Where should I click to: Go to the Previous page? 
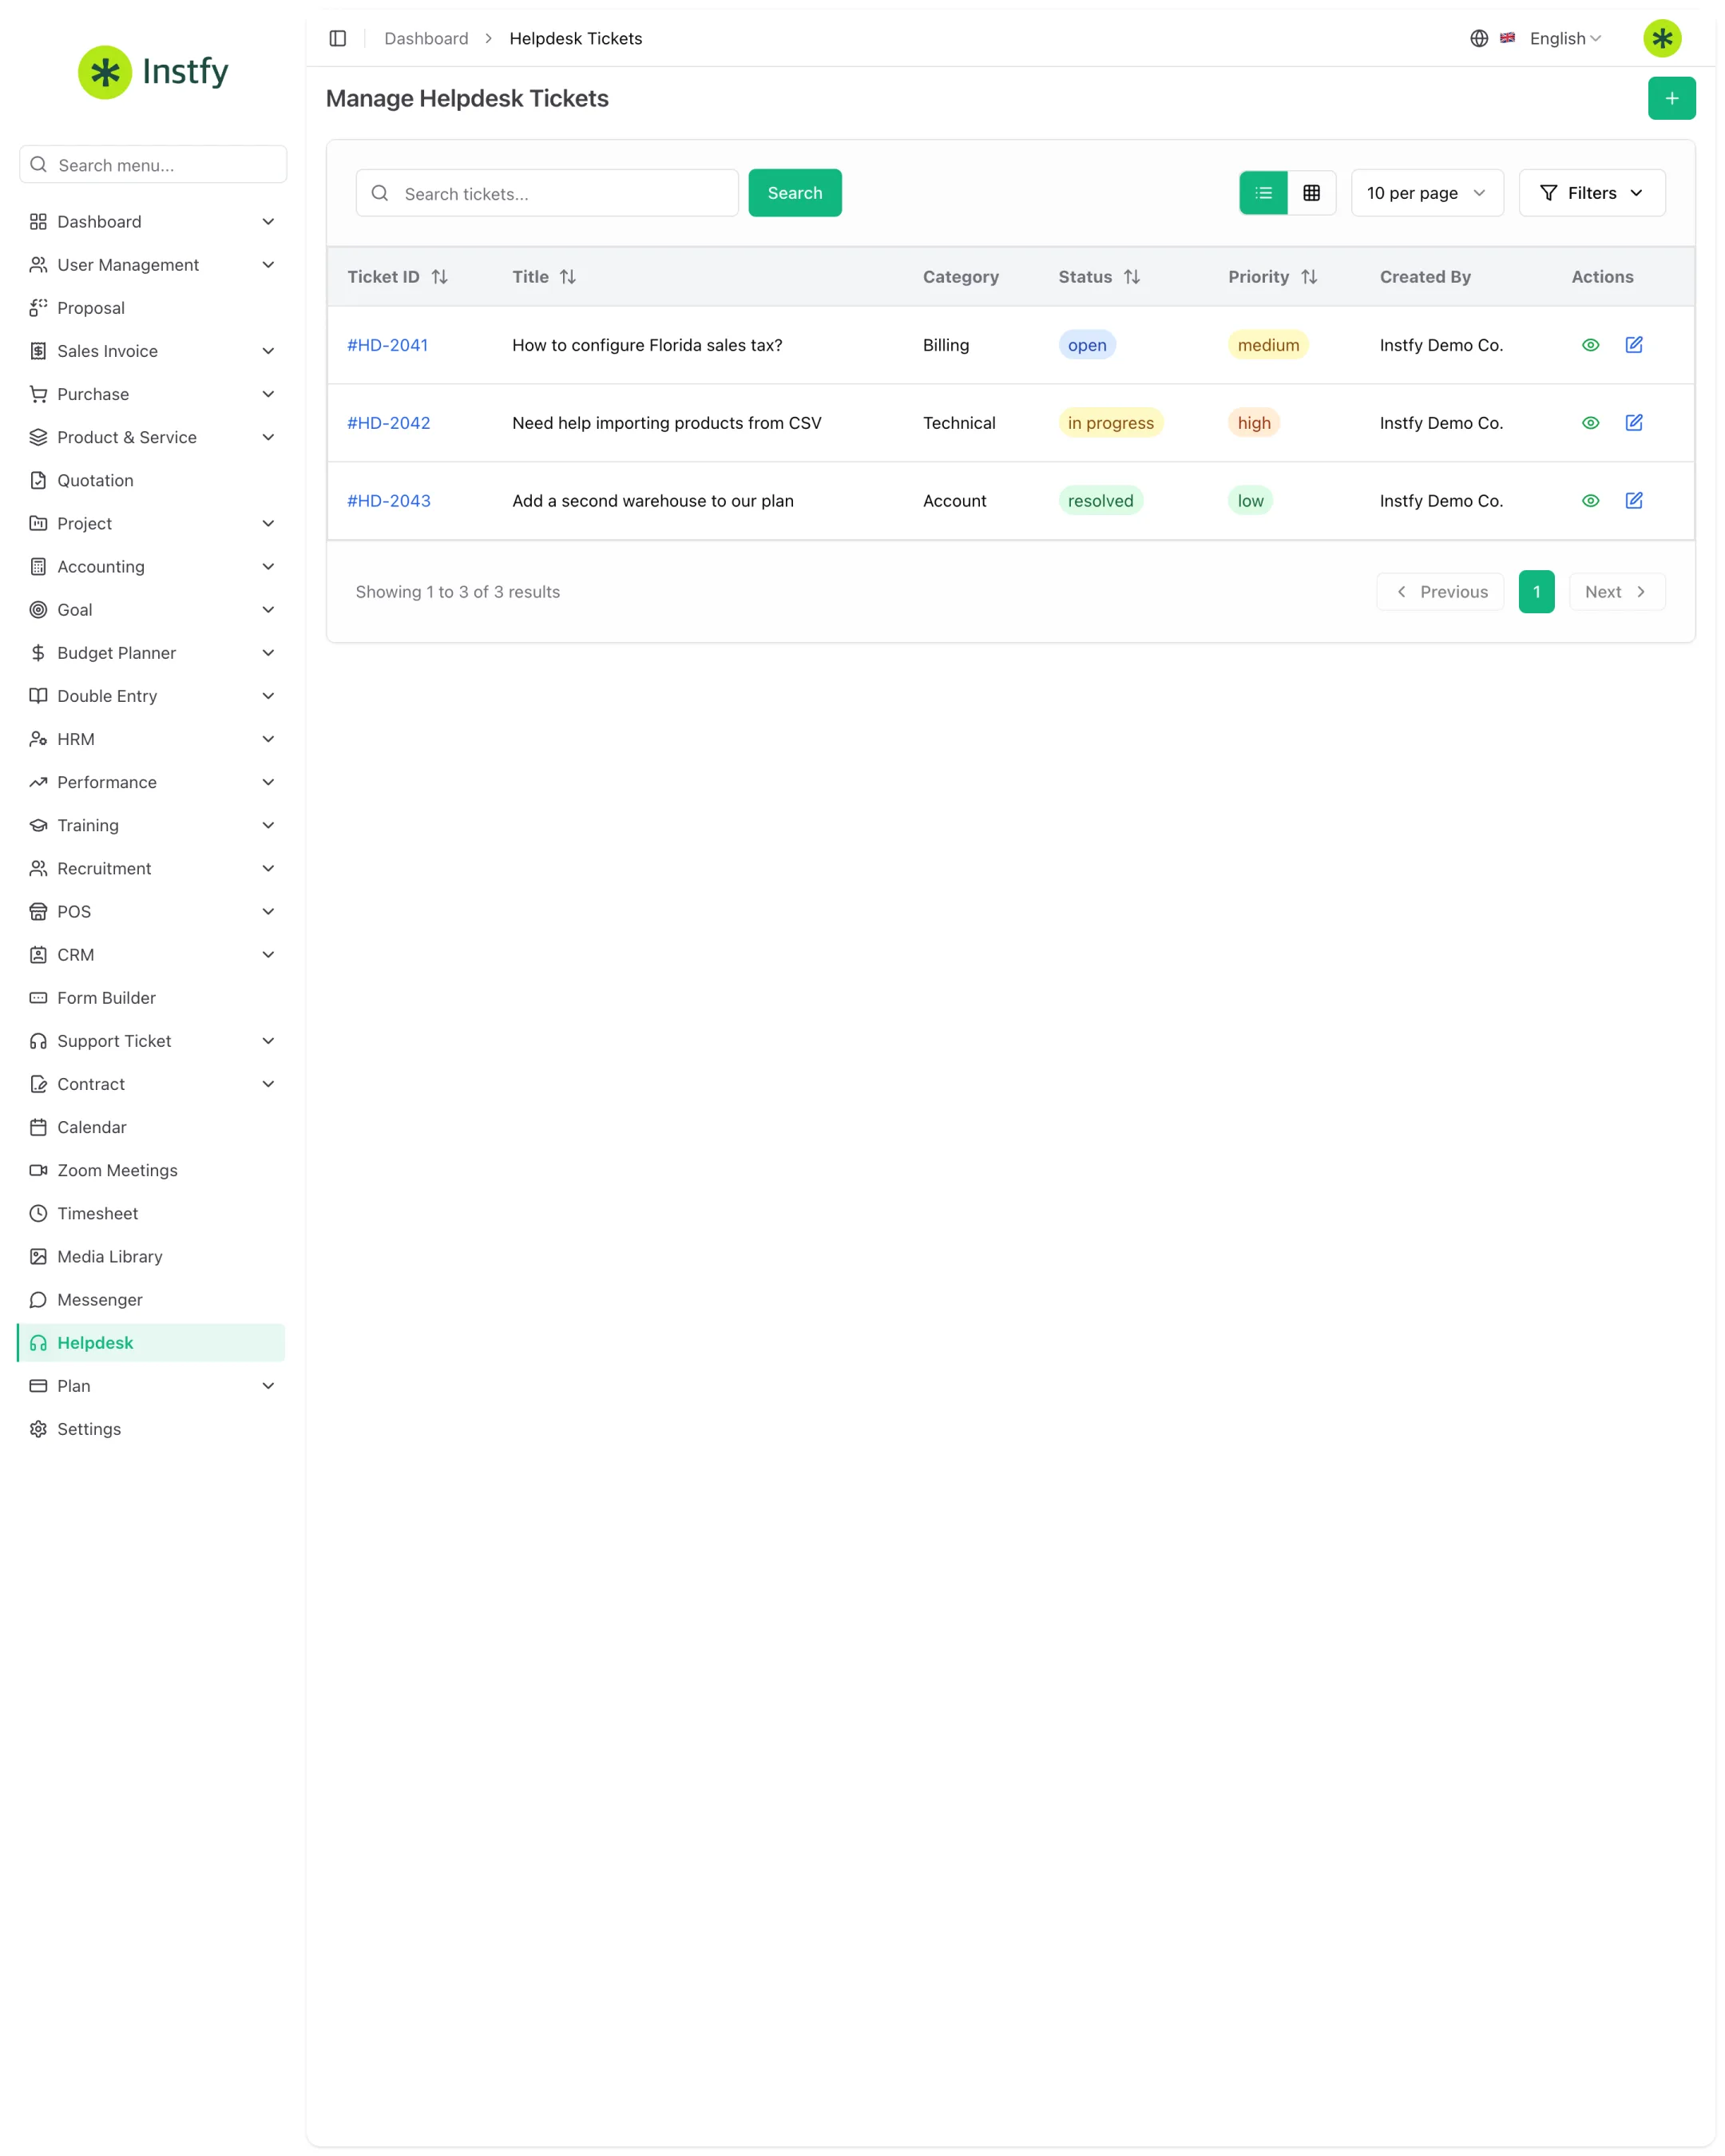click(x=1439, y=592)
